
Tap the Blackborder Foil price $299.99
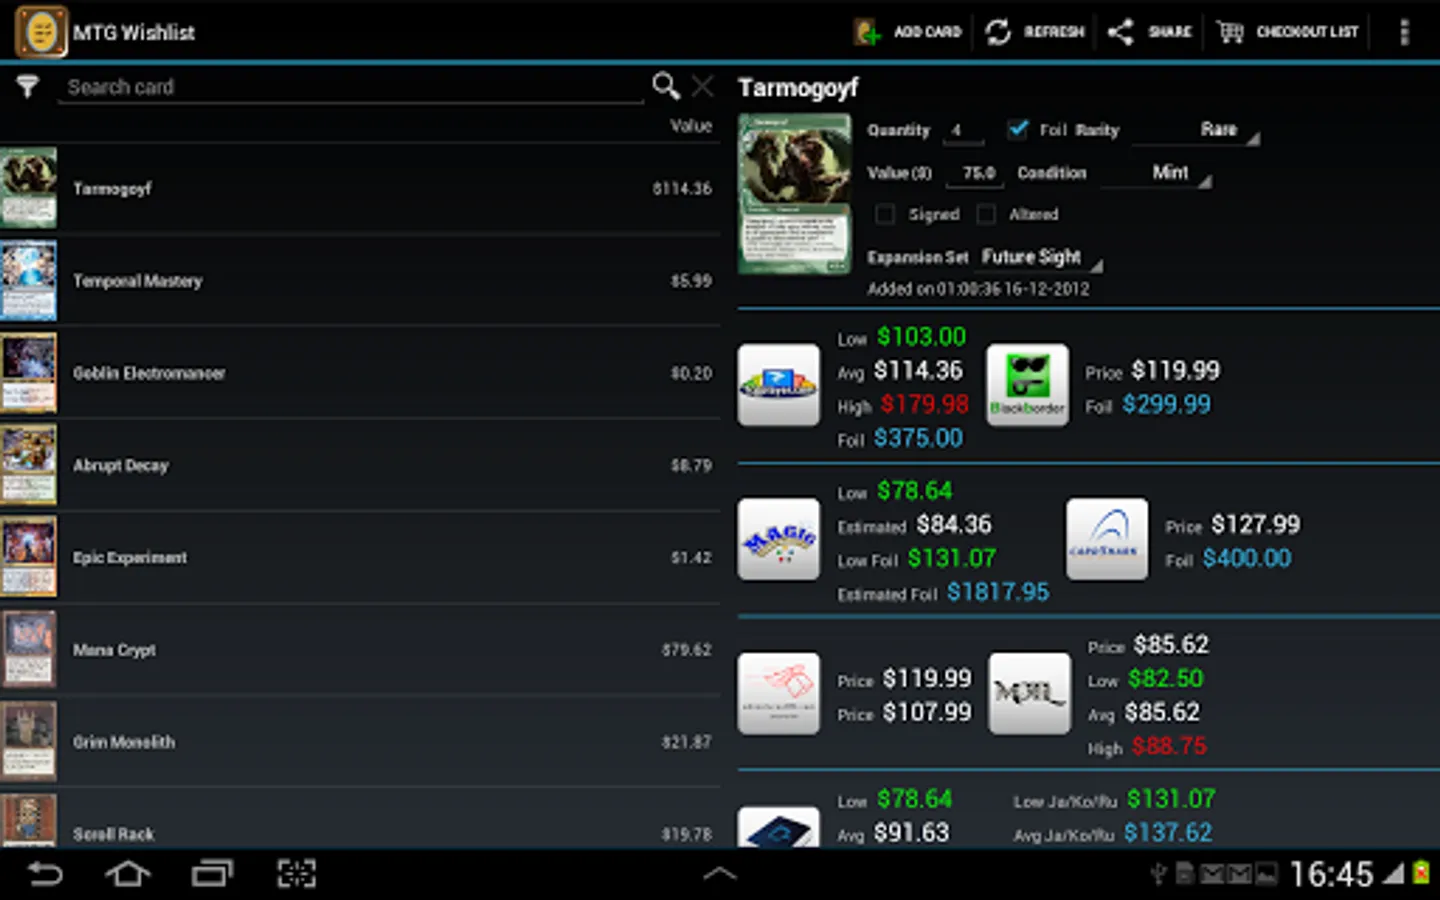1166,404
